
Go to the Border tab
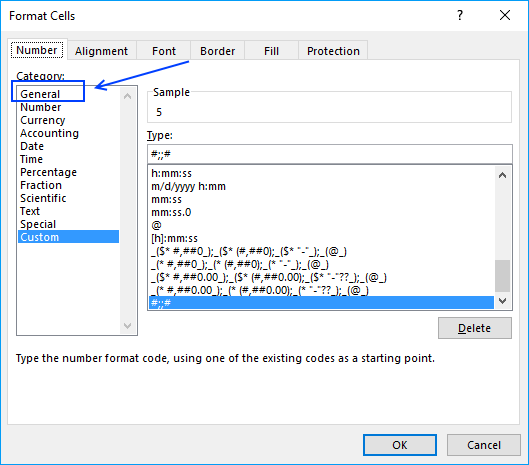[217, 51]
